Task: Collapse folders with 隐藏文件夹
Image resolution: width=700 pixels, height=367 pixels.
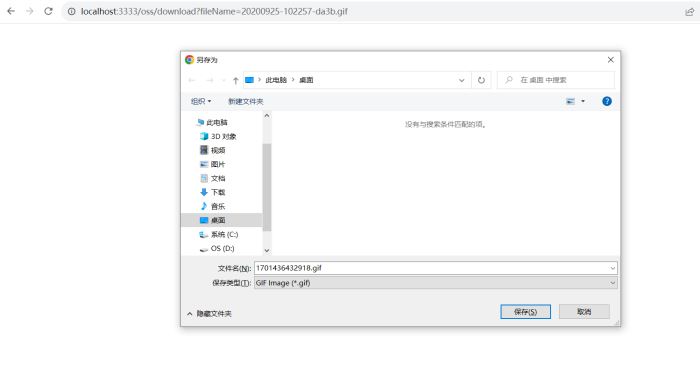Action: click(209, 314)
